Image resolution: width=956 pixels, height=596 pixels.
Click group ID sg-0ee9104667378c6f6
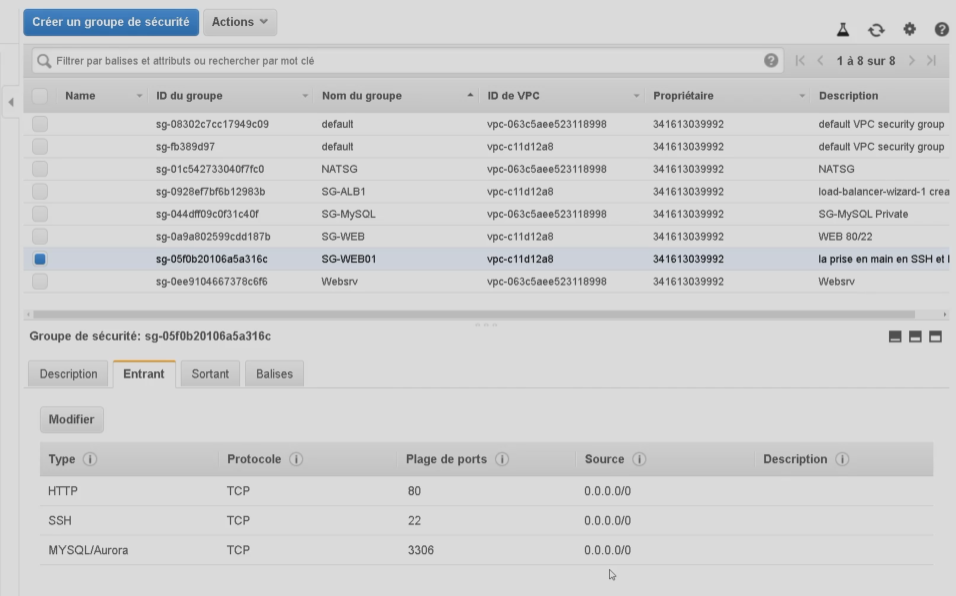[x=212, y=282]
